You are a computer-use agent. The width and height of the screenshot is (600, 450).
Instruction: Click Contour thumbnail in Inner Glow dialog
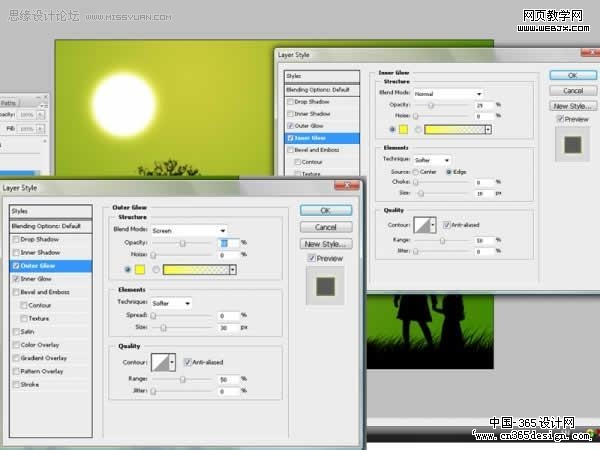click(x=423, y=225)
